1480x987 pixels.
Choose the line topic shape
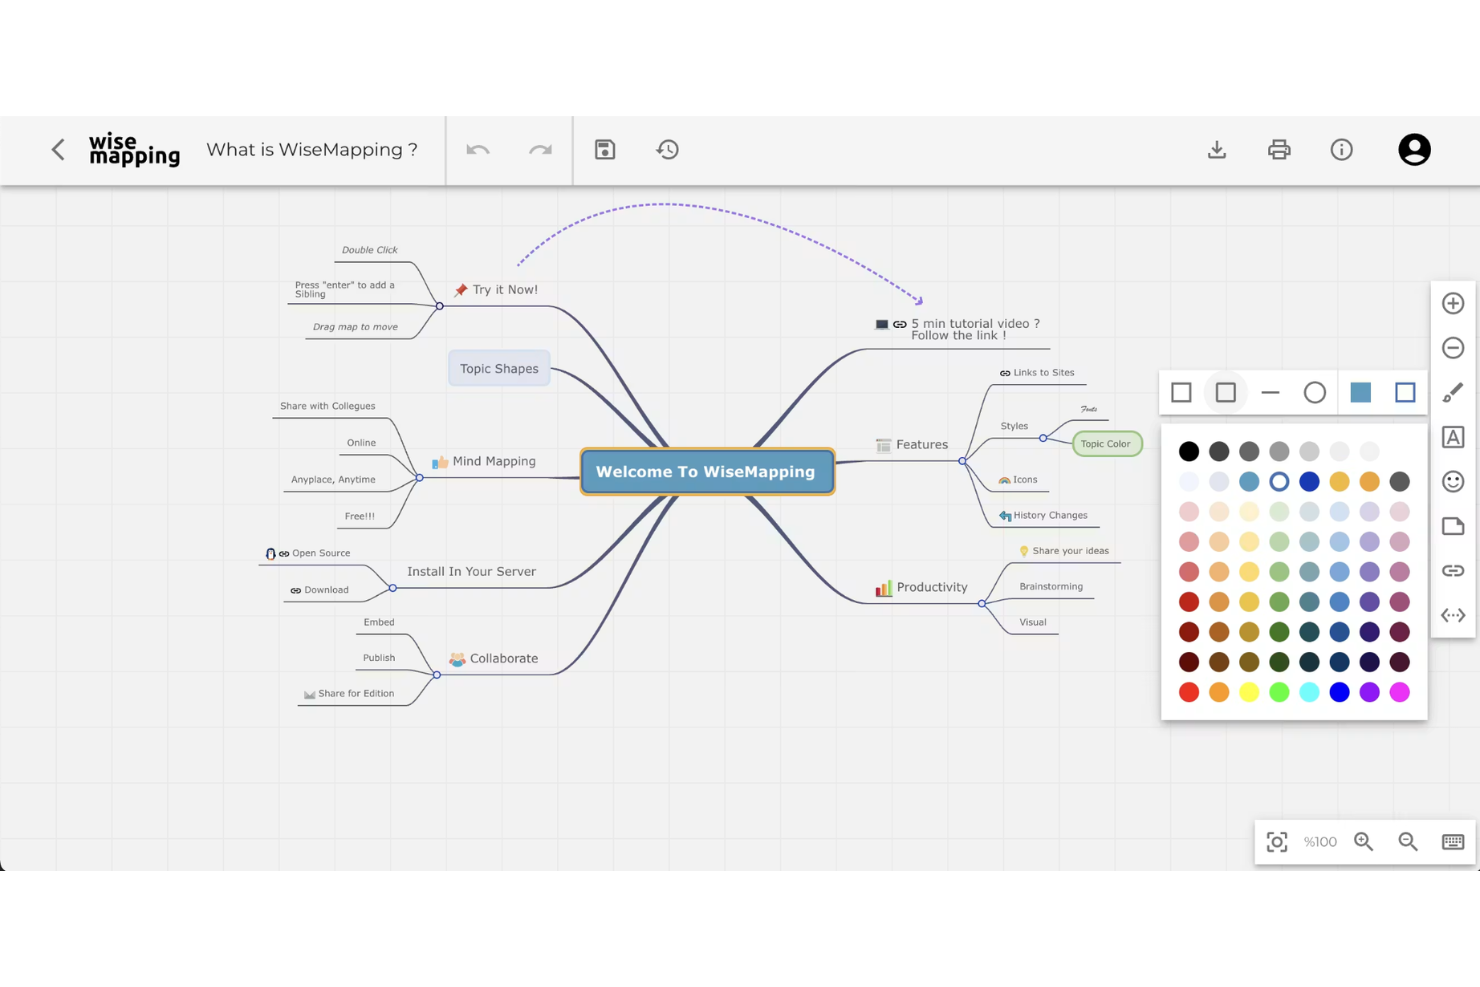tap(1270, 392)
